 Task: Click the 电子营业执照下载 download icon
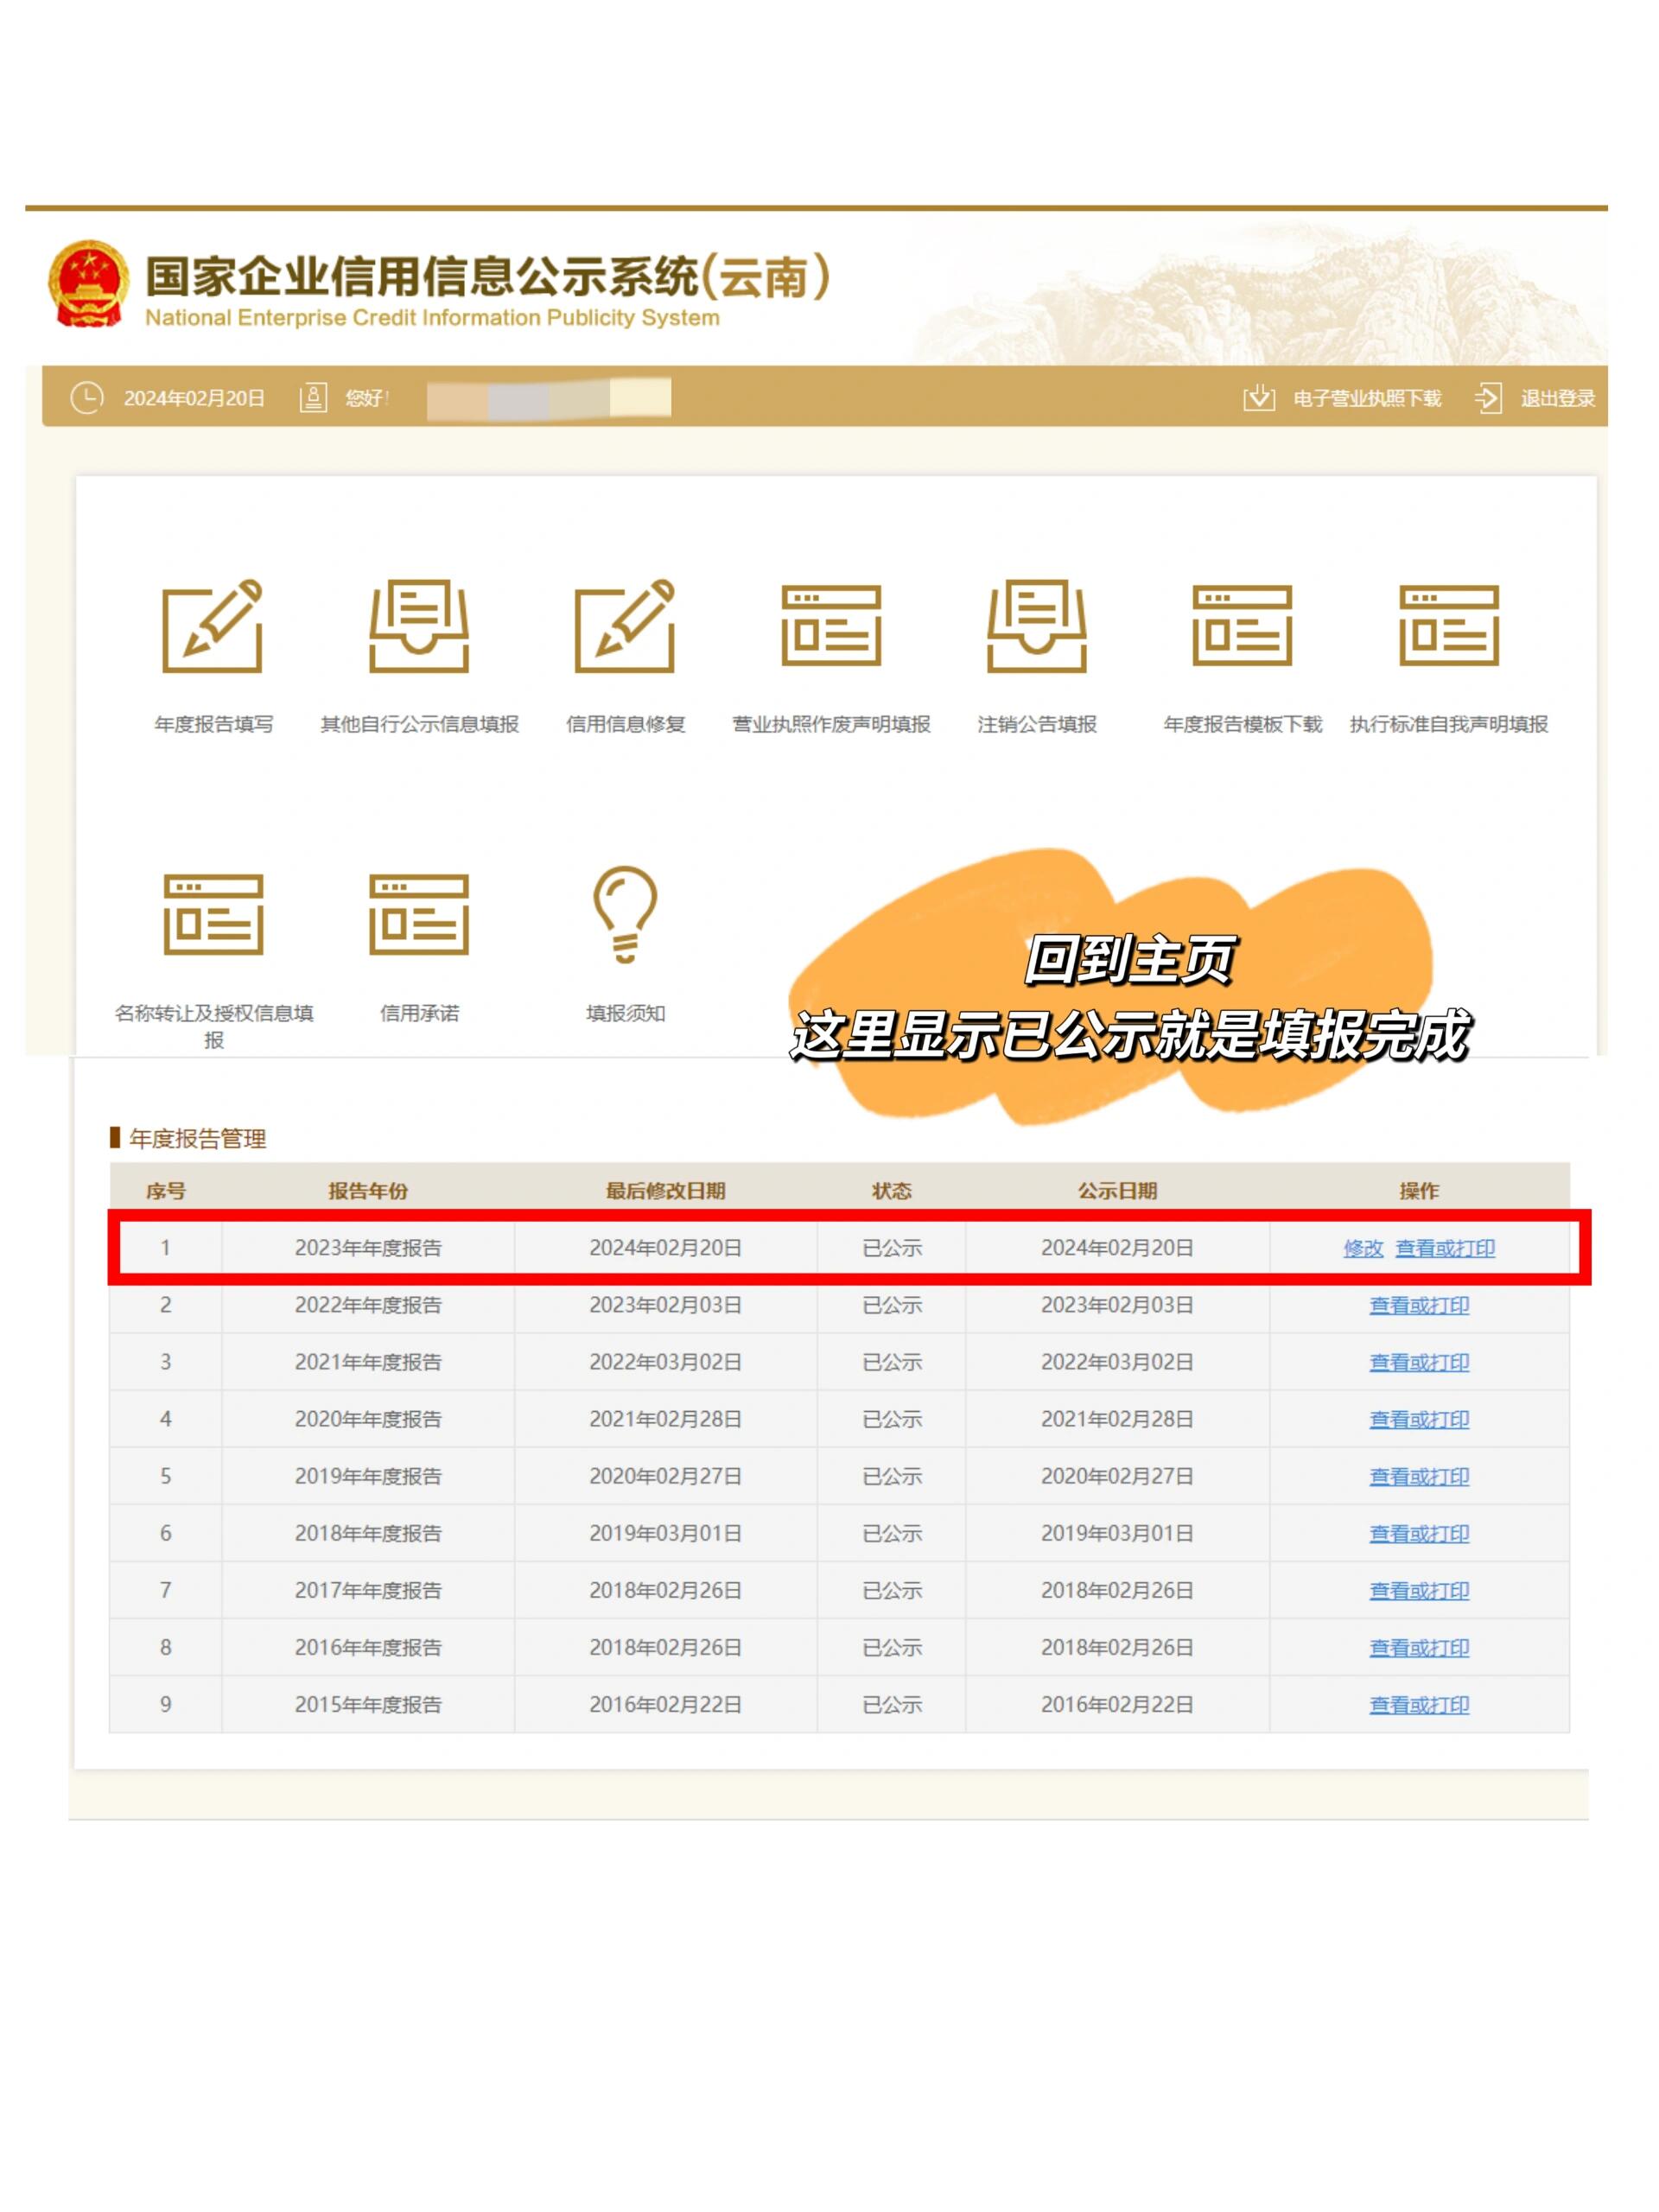click(1259, 398)
